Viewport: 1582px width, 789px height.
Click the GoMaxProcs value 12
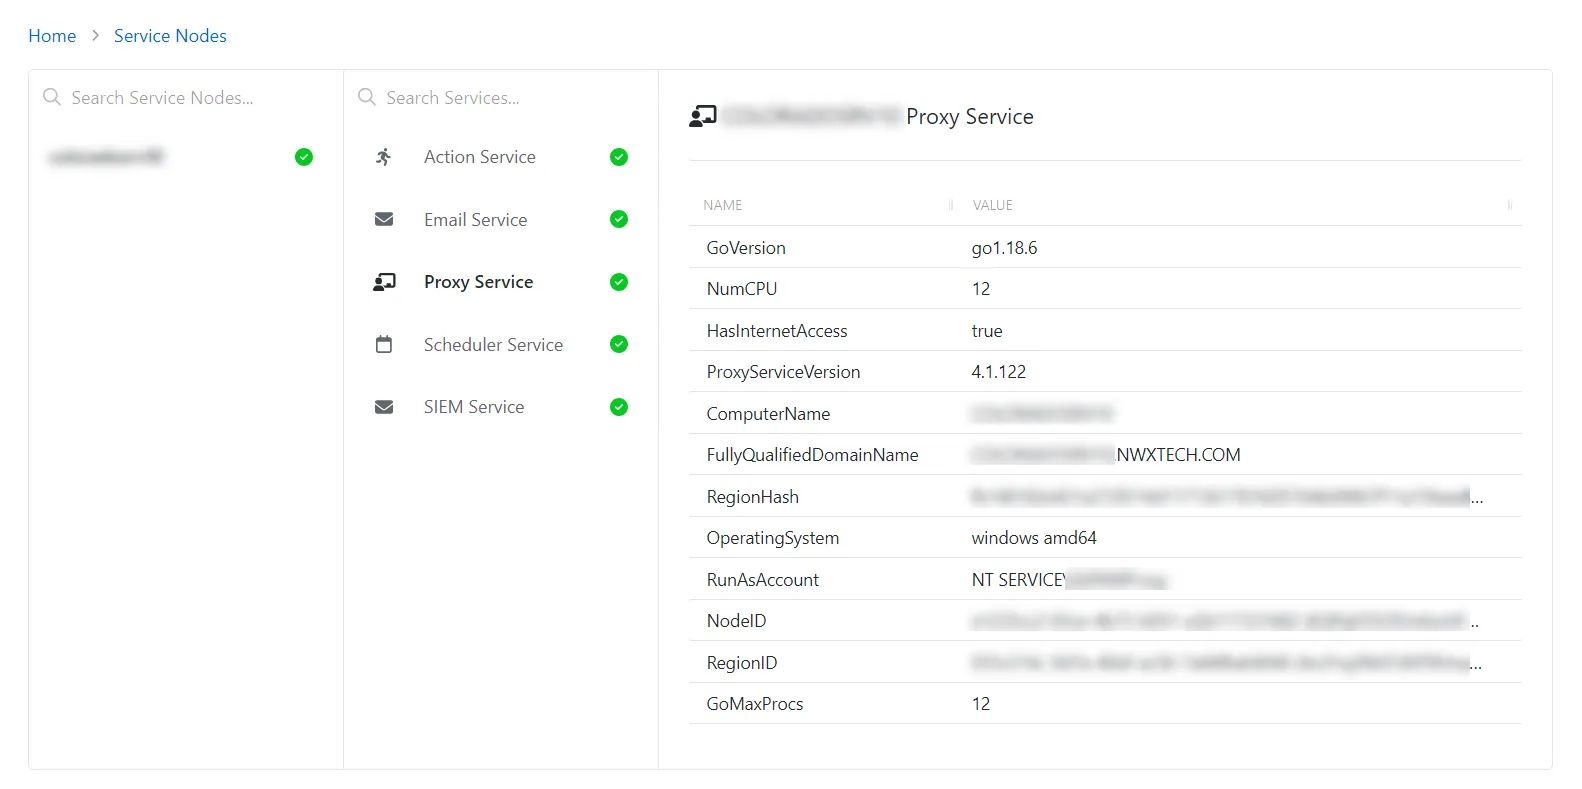tap(981, 704)
